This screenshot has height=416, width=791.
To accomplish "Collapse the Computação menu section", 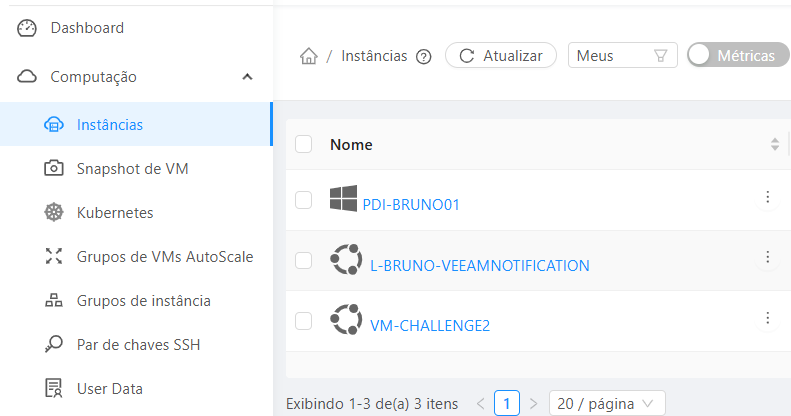I will pos(247,76).
